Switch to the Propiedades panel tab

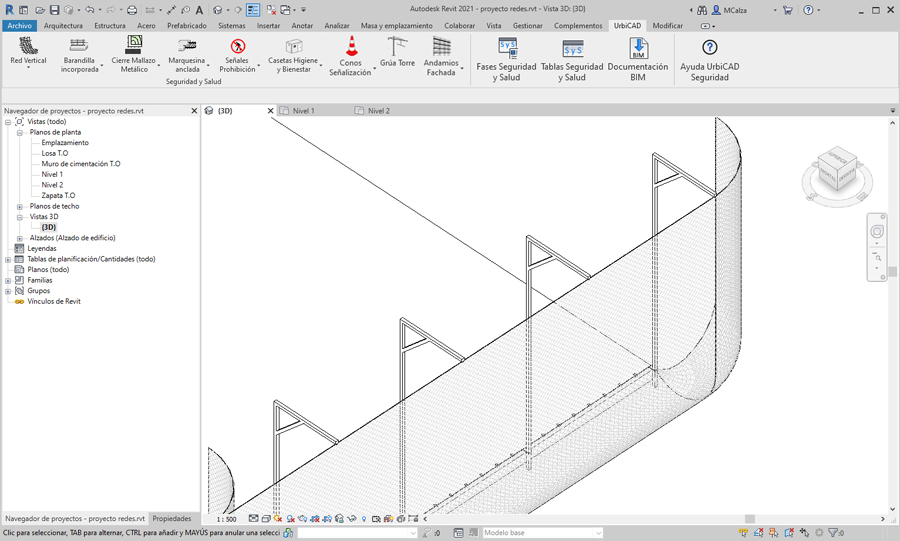coord(172,519)
